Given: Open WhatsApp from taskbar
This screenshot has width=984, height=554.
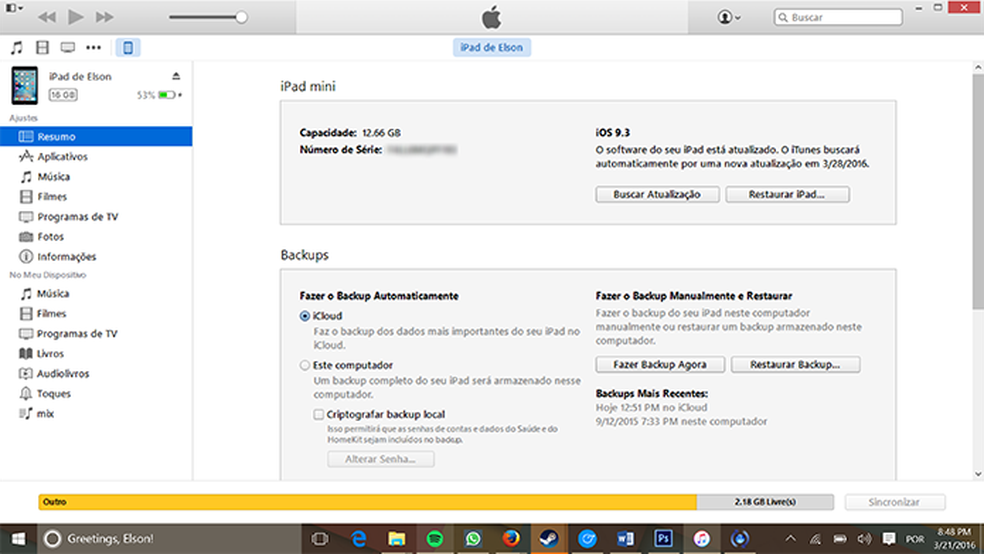Looking at the screenshot, I should tap(473, 538).
